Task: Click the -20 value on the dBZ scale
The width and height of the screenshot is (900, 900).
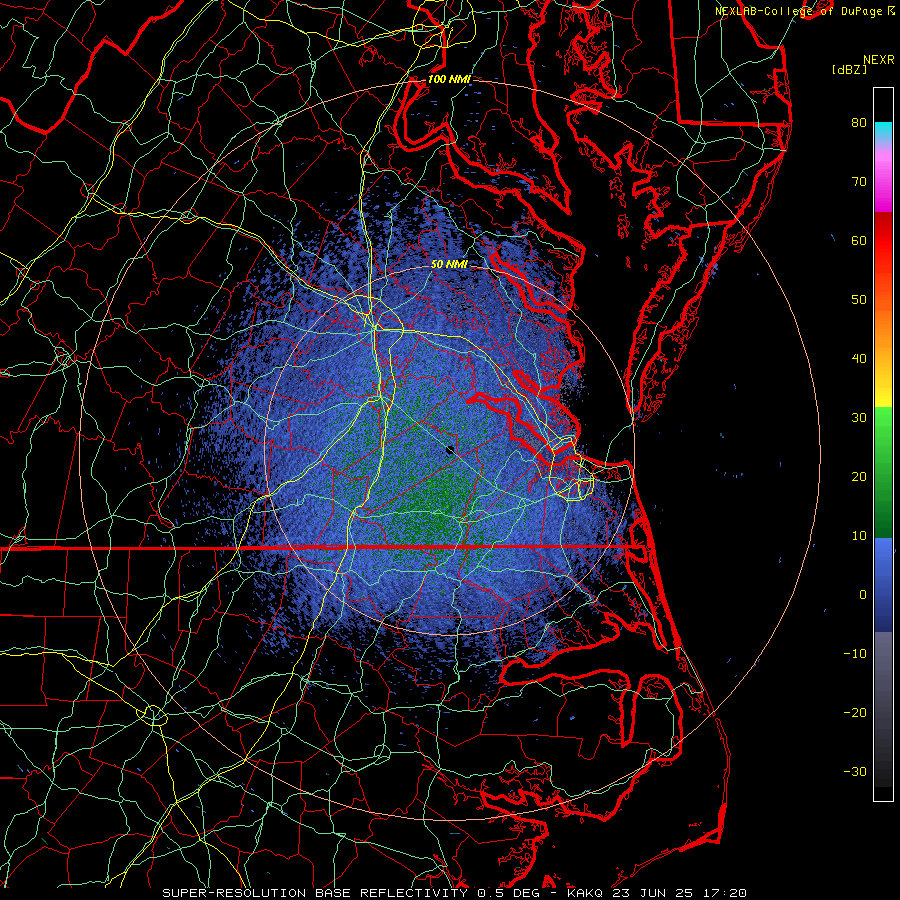Action: point(855,713)
